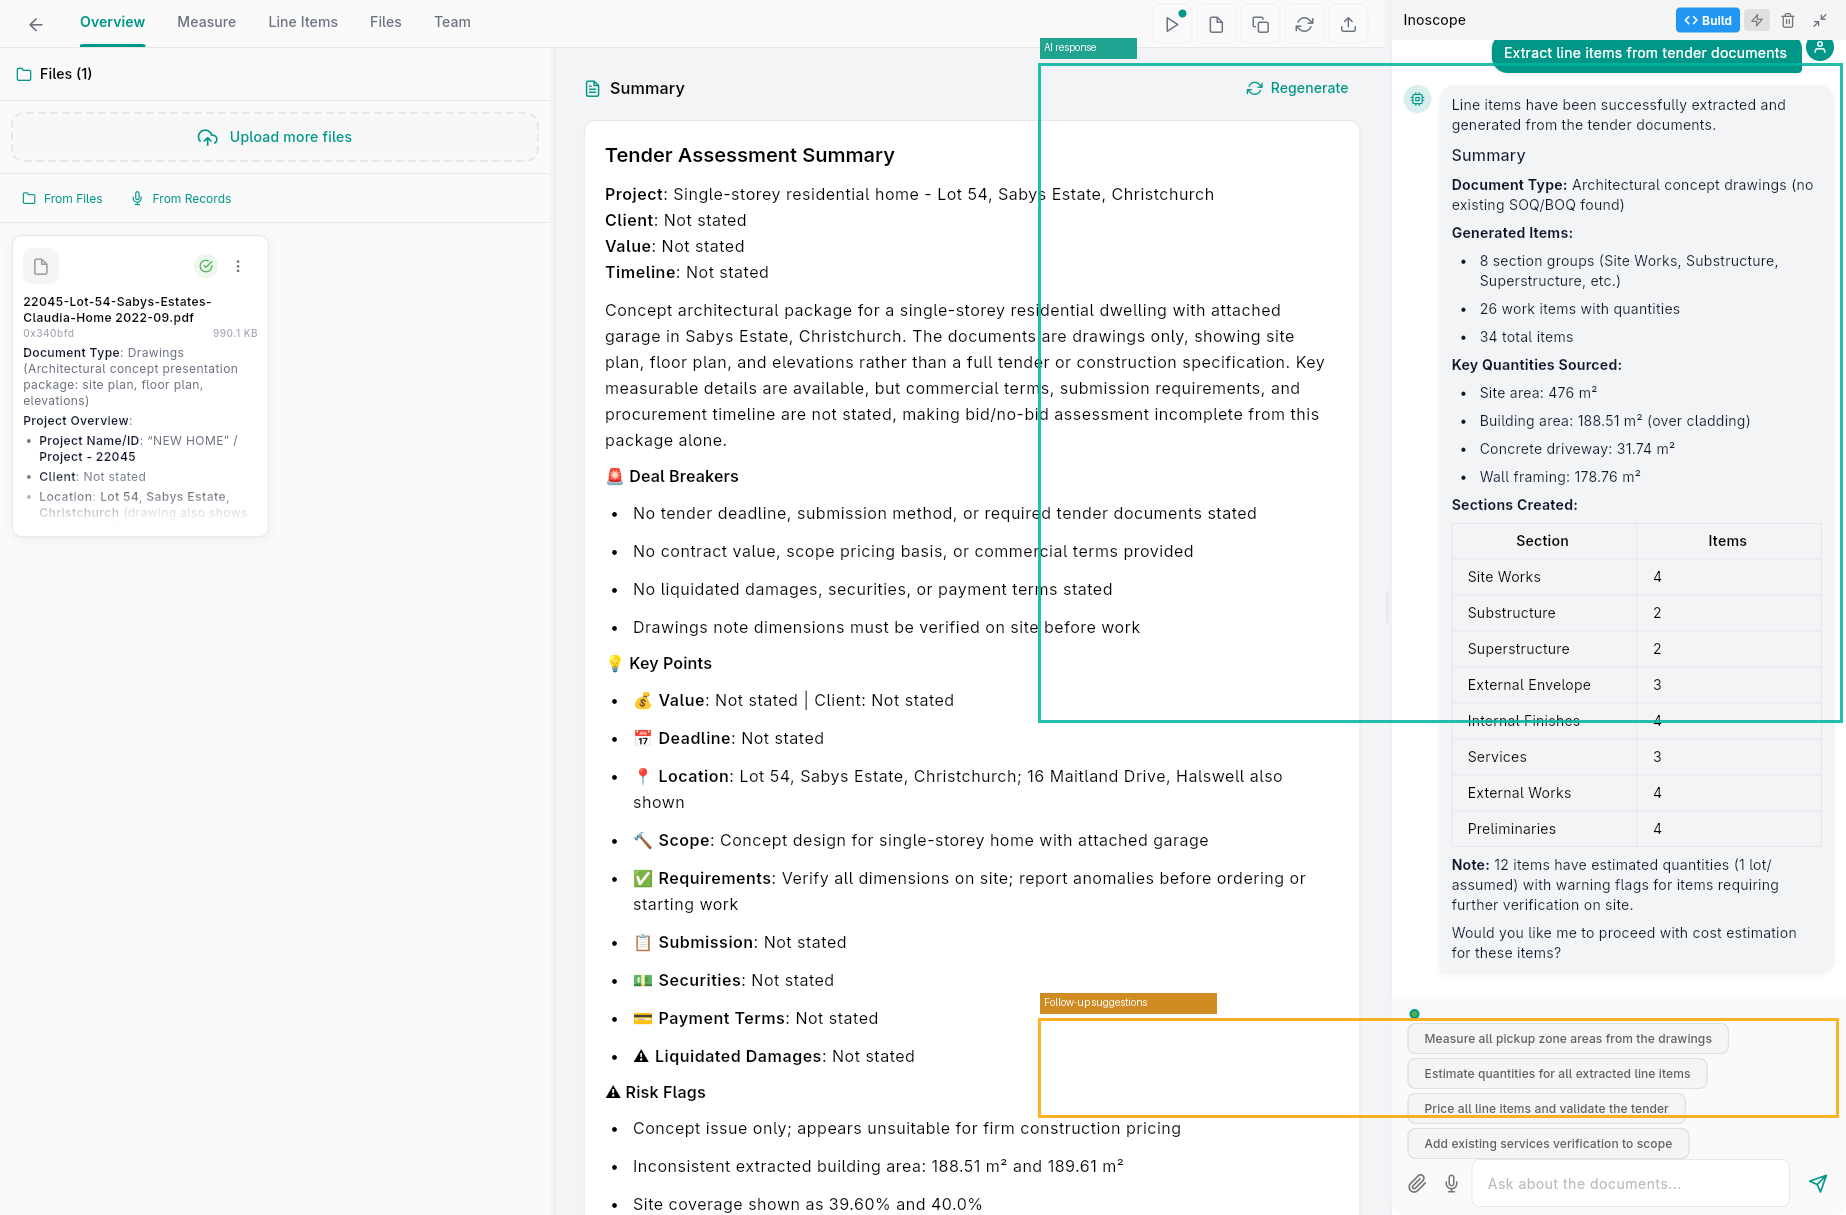Screen dimensions: 1846x1215
Task: Create a new document via the page icon
Action: click(1216, 23)
